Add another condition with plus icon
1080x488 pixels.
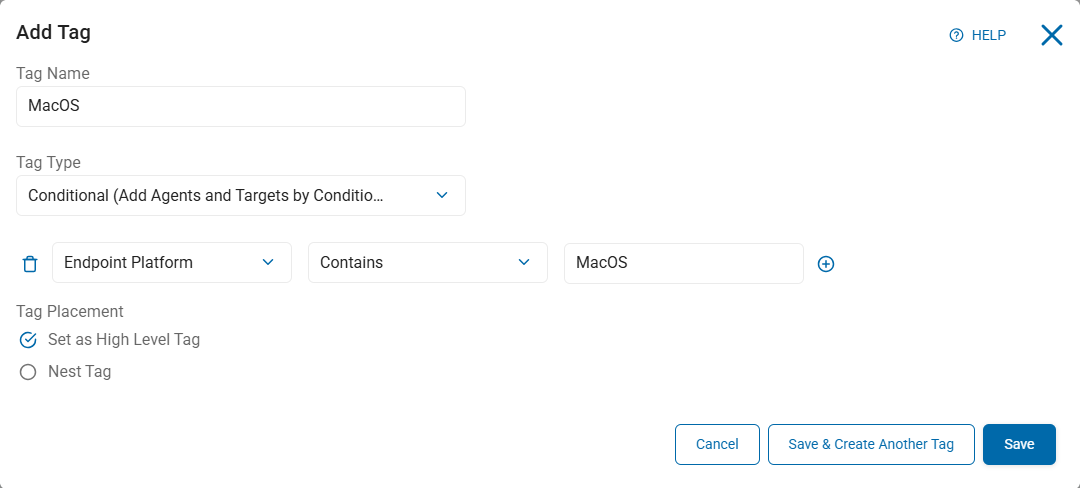(826, 264)
